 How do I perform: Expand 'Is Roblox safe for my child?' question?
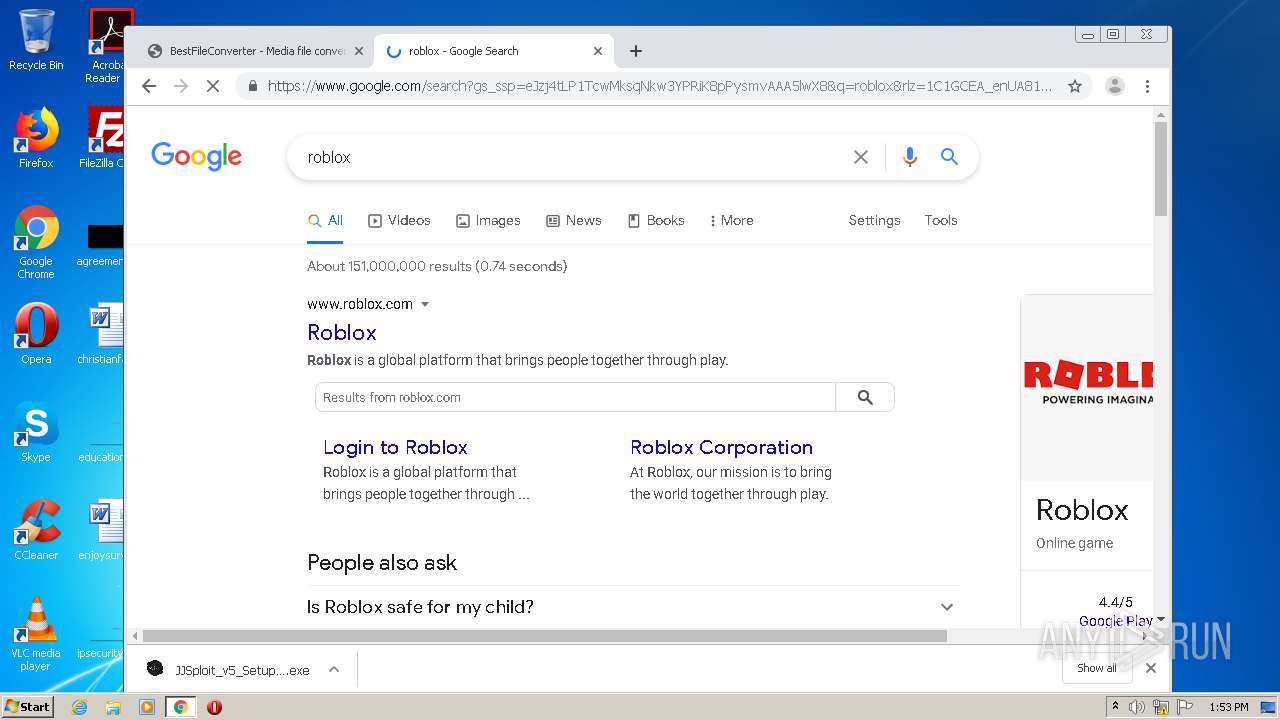coord(631,607)
